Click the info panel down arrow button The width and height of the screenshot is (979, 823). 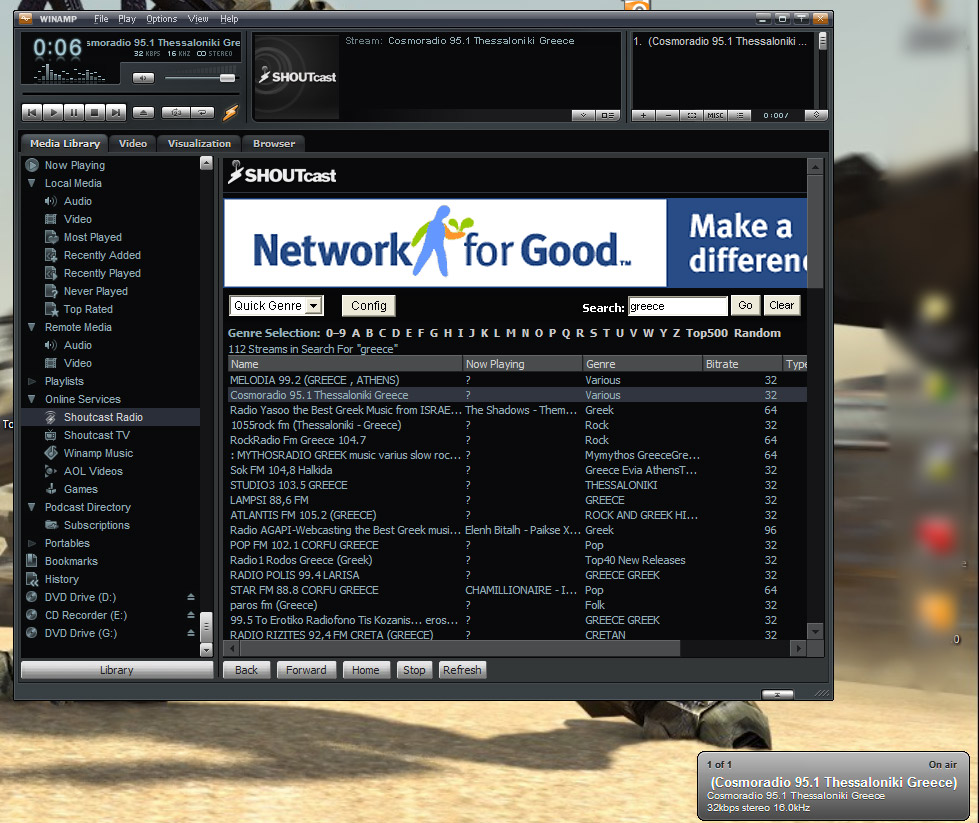tap(583, 116)
